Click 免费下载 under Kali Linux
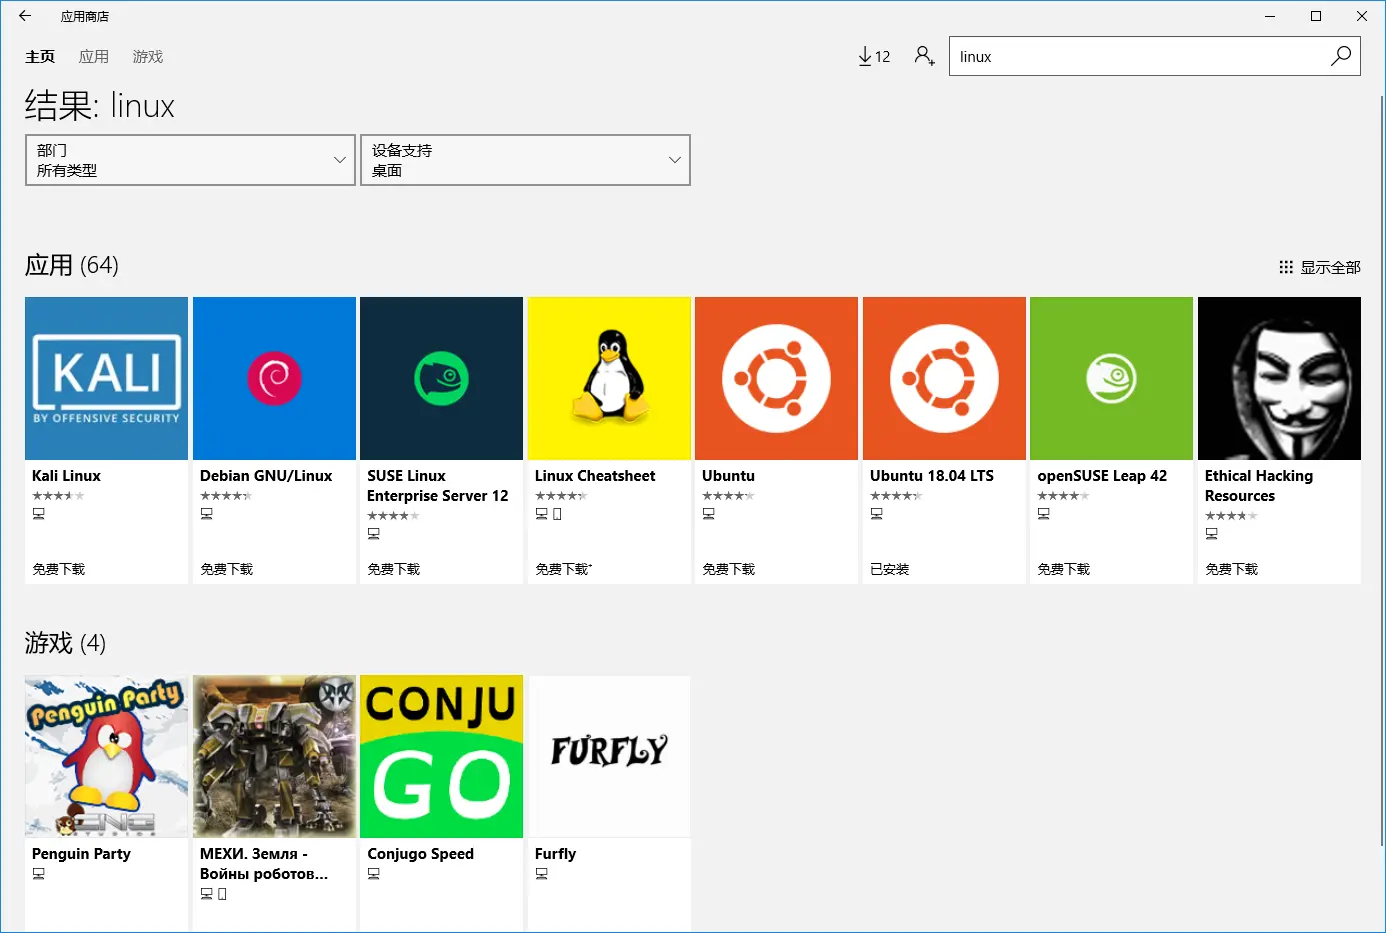Screen dimensions: 1386x933 click(x=59, y=569)
